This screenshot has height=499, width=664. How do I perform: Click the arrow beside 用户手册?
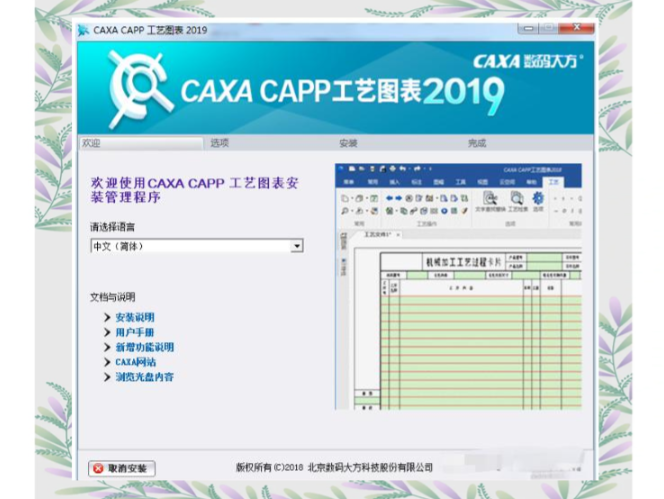107,332
